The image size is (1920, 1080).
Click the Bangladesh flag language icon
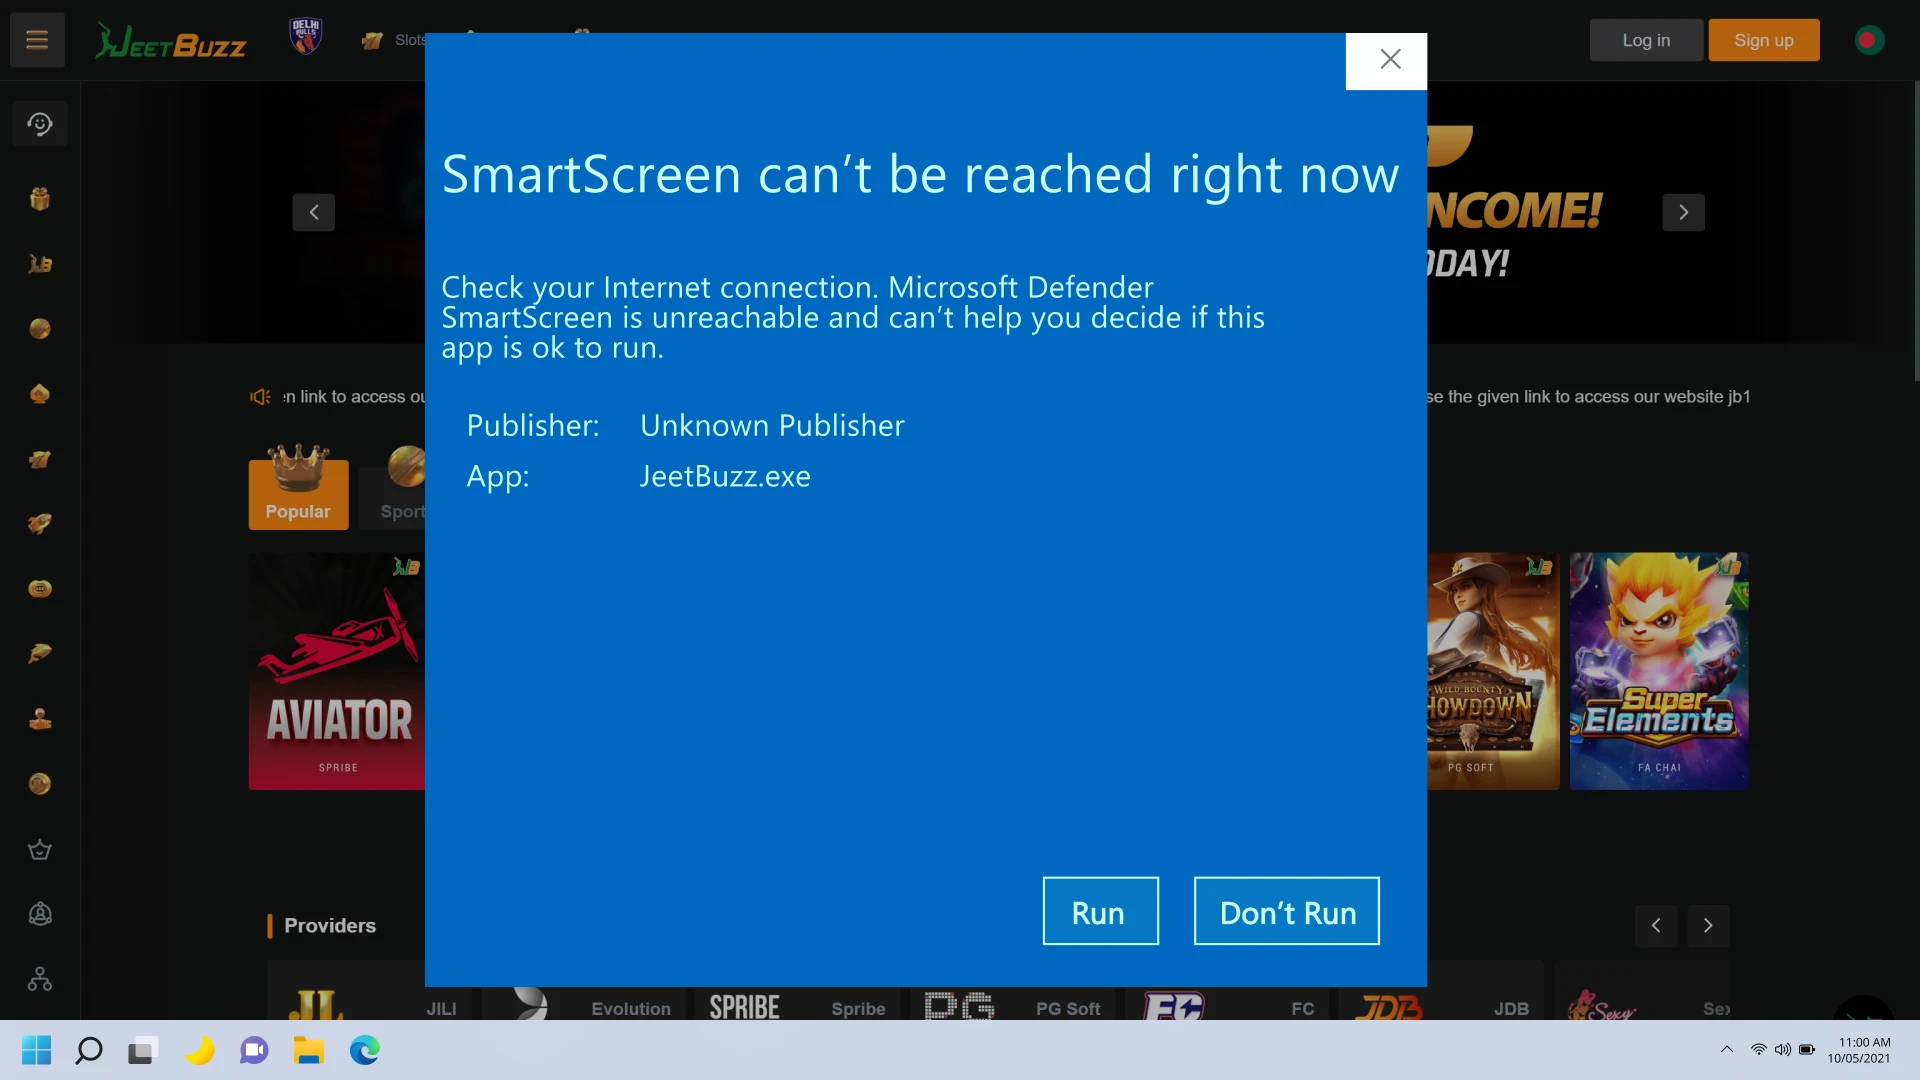click(x=1868, y=40)
